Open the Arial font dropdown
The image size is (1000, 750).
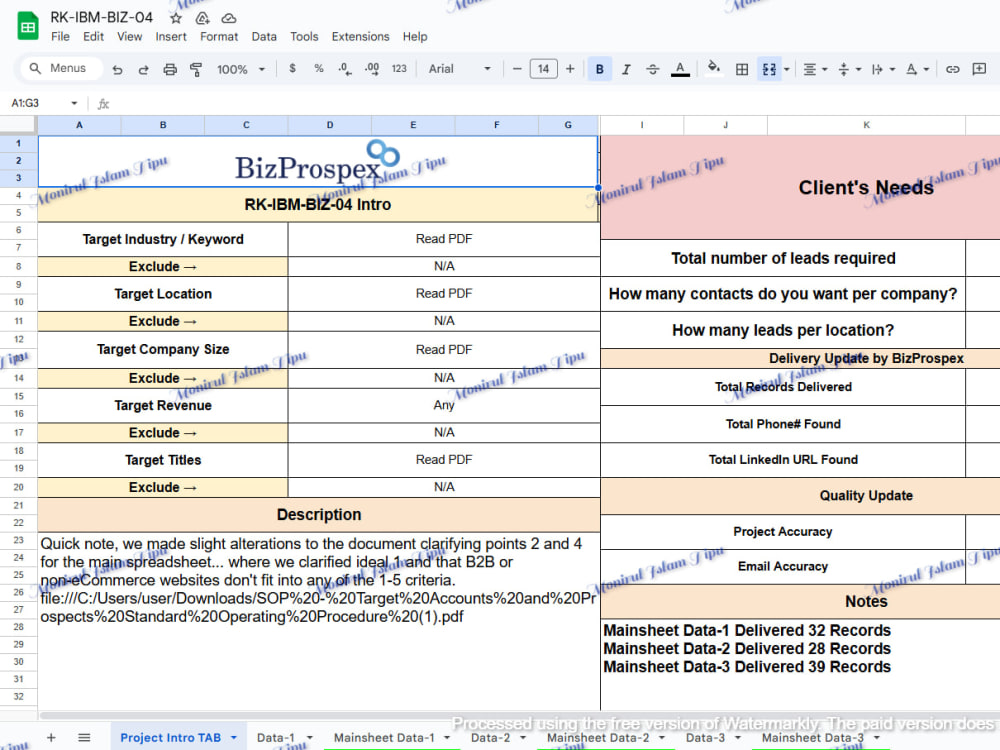click(x=459, y=68)
